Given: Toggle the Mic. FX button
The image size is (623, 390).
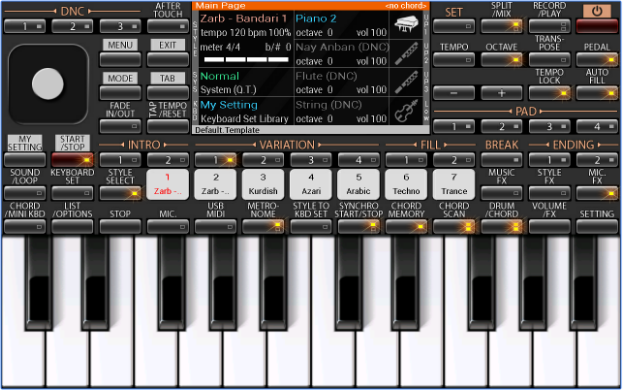Looking at the screenshot, I should click(597, 193).
